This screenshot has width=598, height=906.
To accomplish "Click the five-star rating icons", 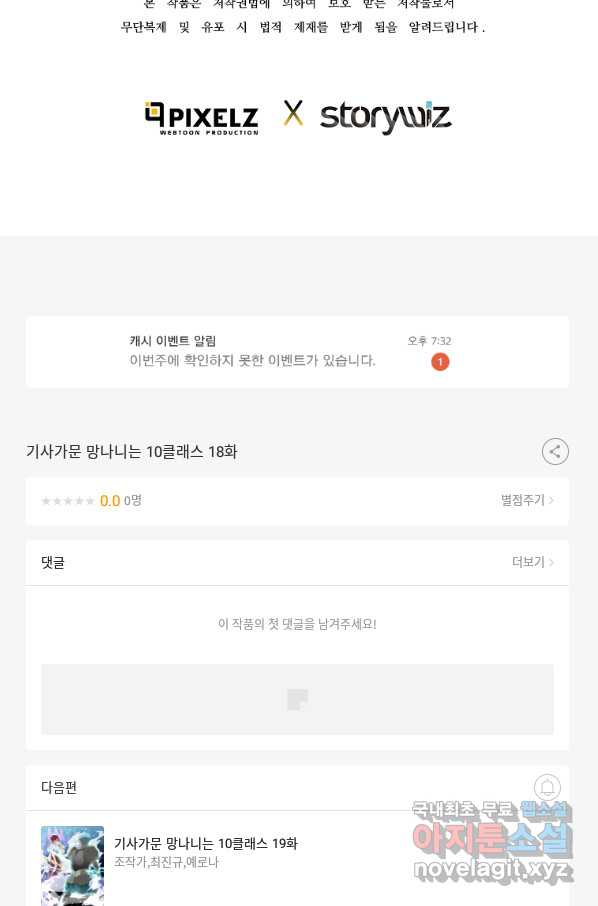I will coord(68,501).
